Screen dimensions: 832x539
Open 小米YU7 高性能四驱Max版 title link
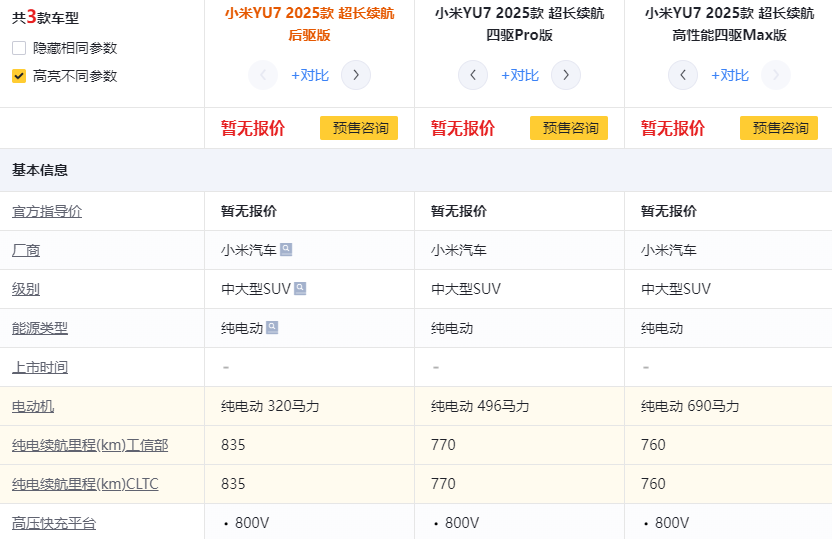730,24
